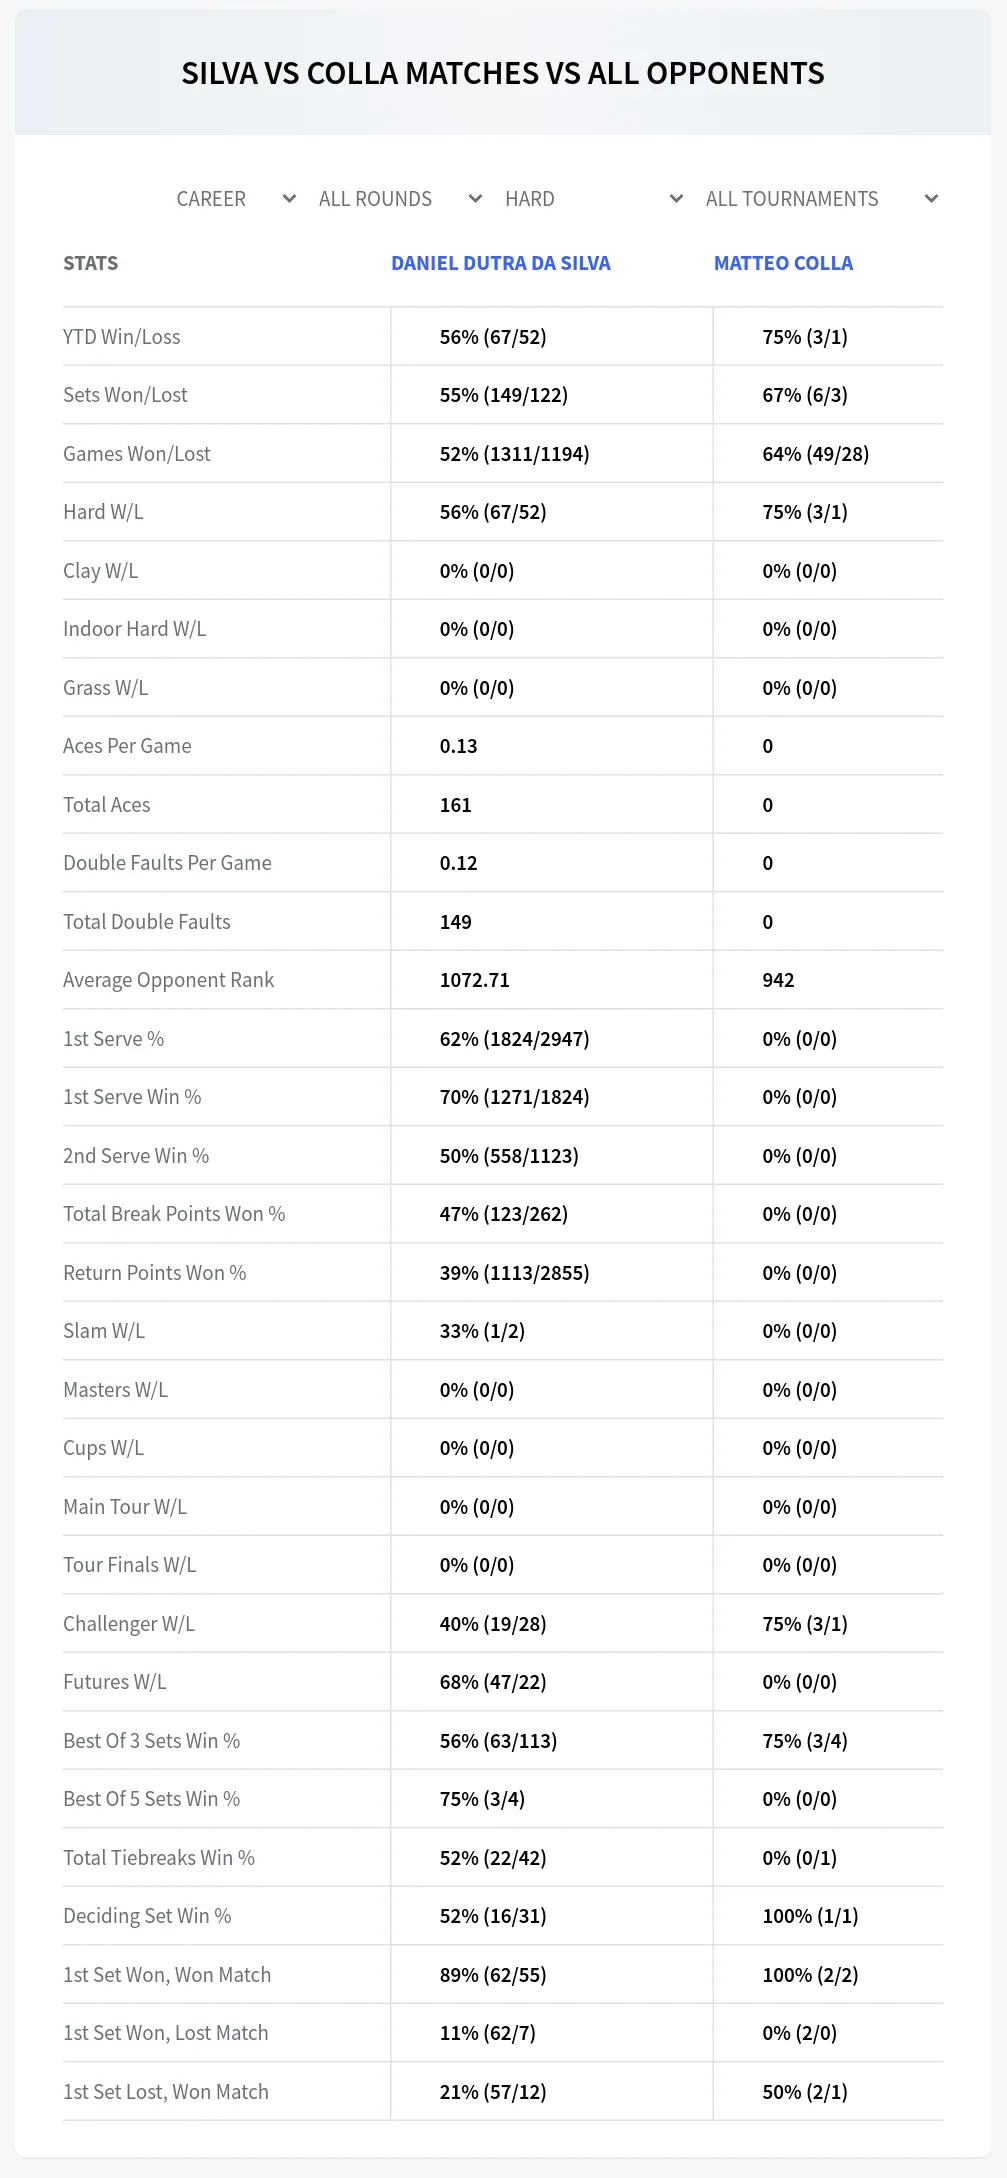Click the Futures W/L row label
This screenshot has height=2178, width=1007.
click(x=115, y=1682)
